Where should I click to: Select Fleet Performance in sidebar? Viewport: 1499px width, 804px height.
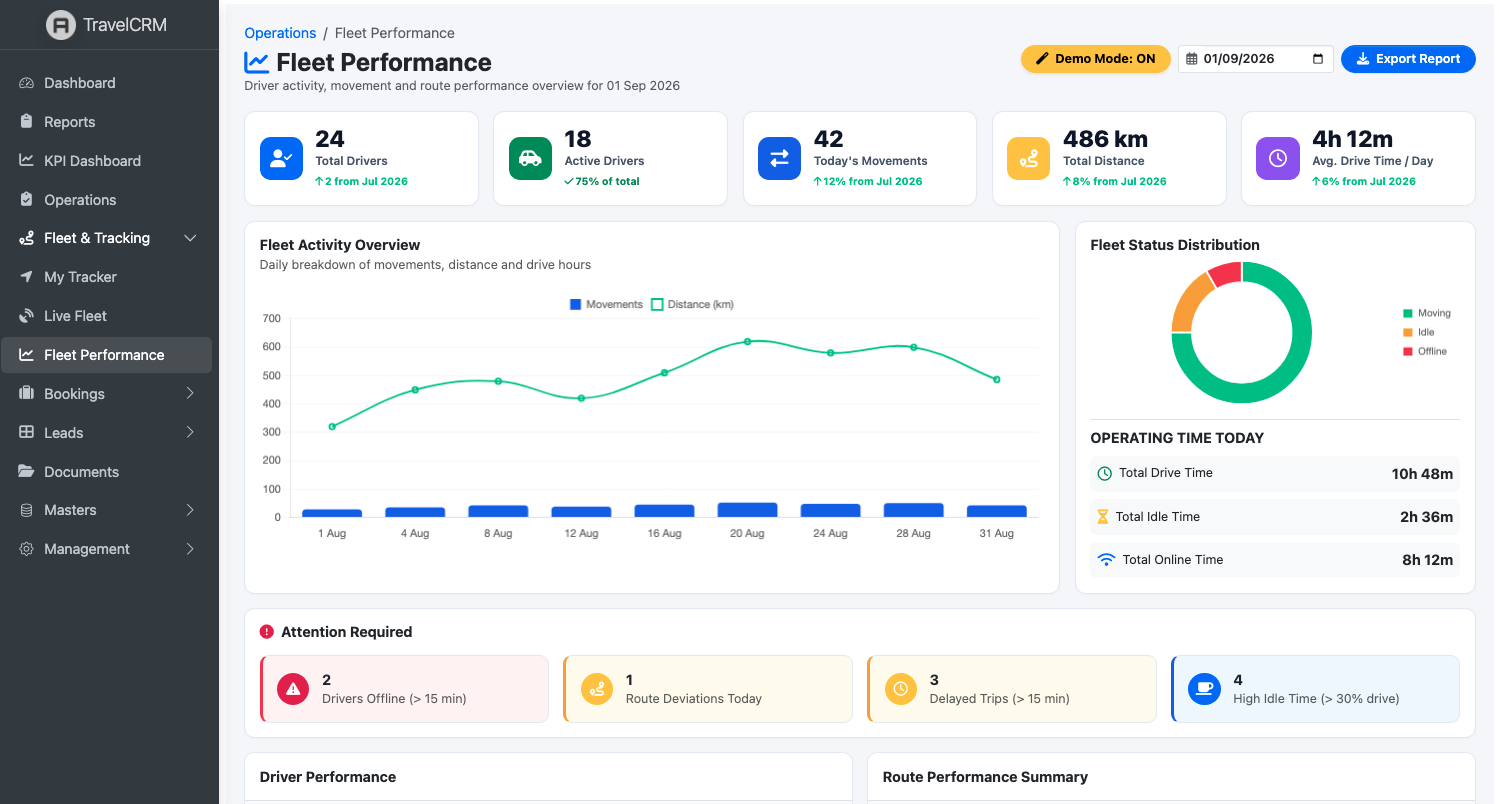(106, 355)
